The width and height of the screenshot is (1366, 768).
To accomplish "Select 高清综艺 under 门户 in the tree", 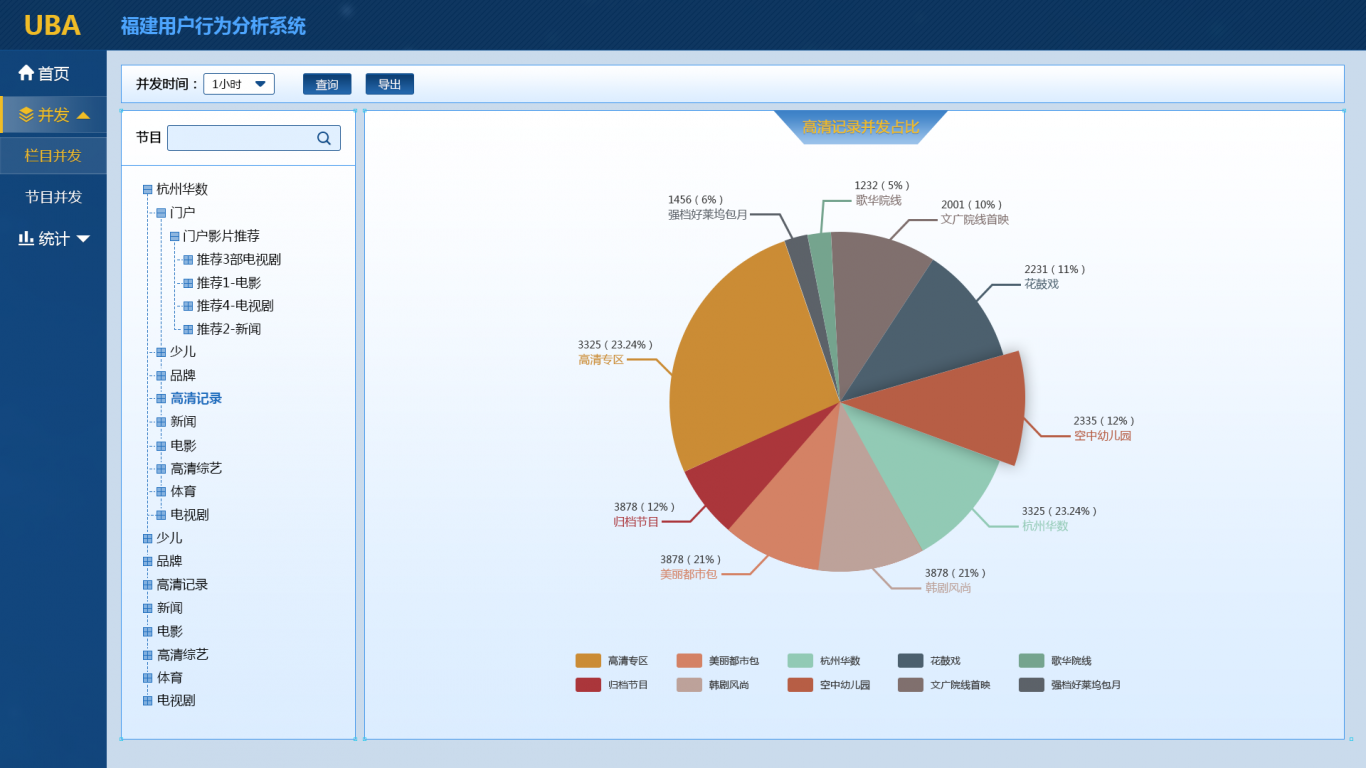I will coord(196,469).
